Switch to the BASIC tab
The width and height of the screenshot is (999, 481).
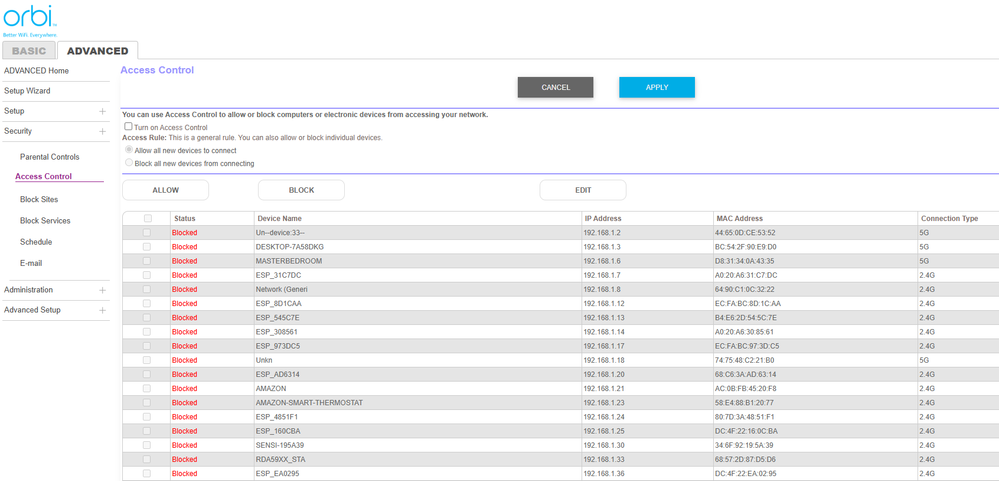point(29,51)
